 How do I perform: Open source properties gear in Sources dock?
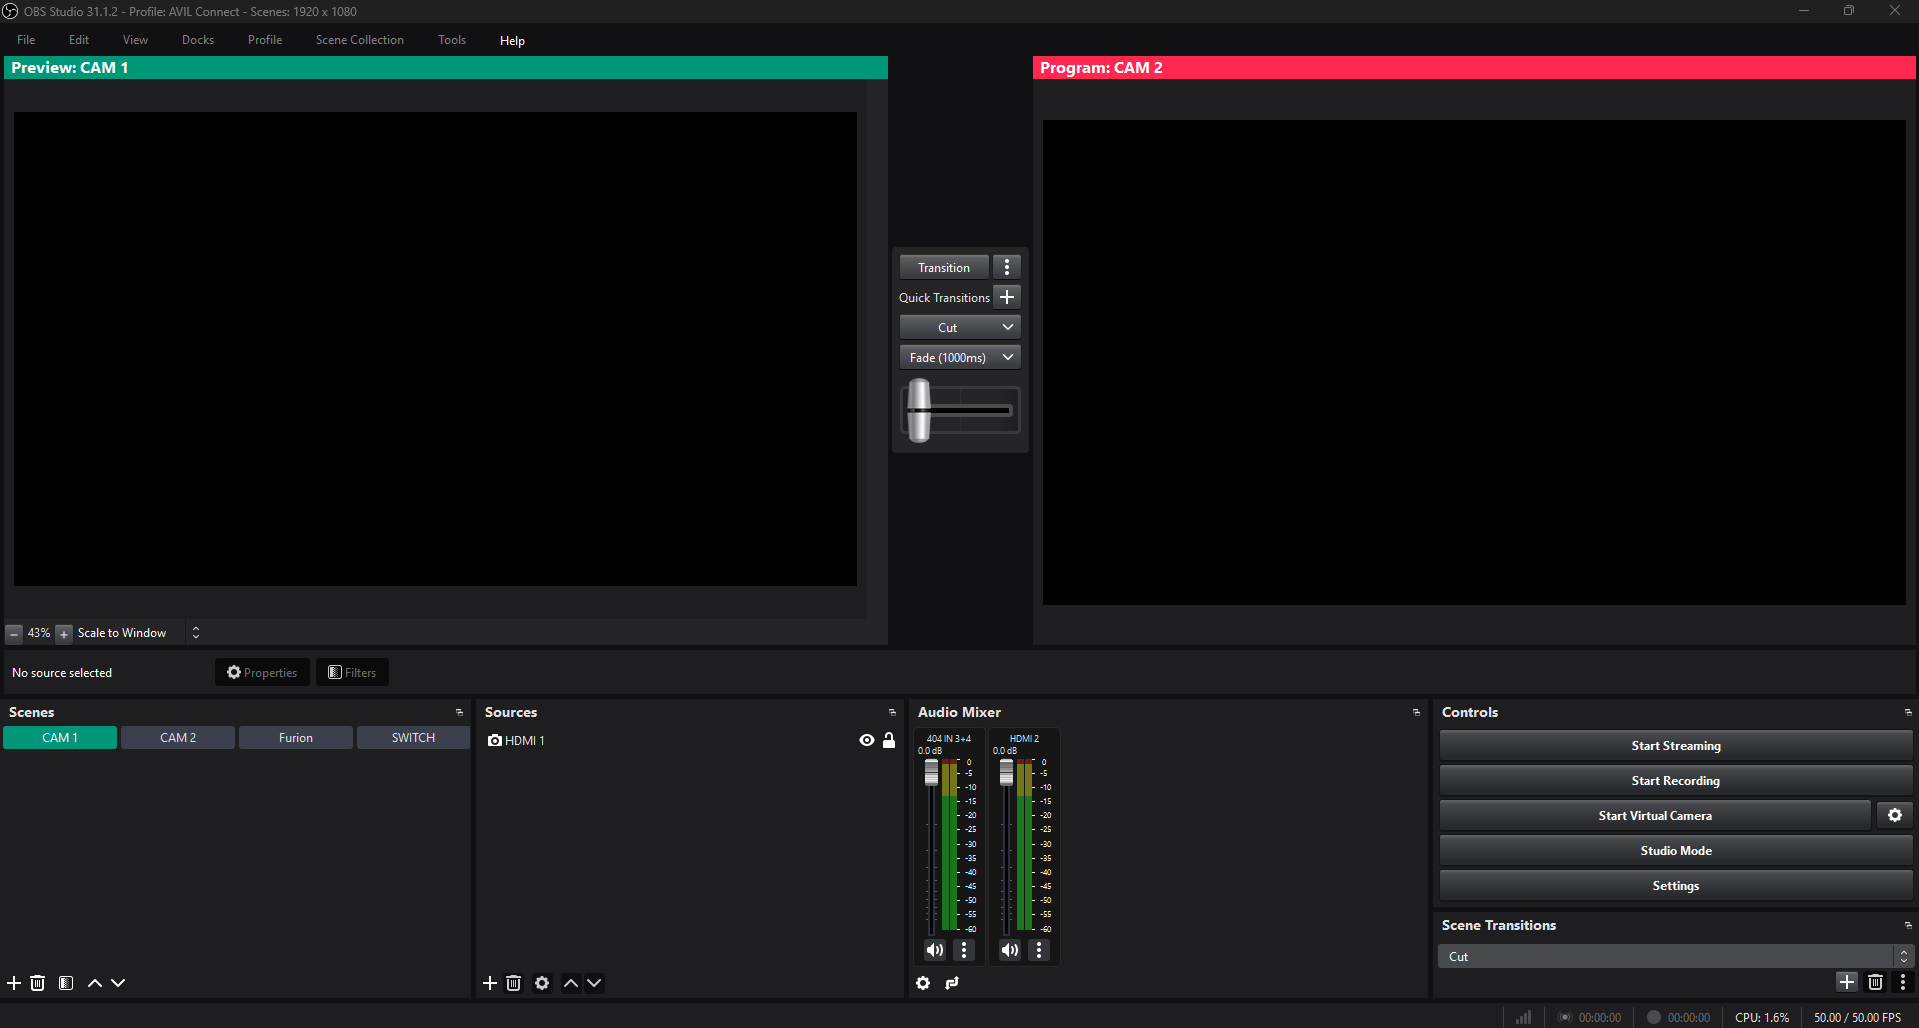pos(542,983)
